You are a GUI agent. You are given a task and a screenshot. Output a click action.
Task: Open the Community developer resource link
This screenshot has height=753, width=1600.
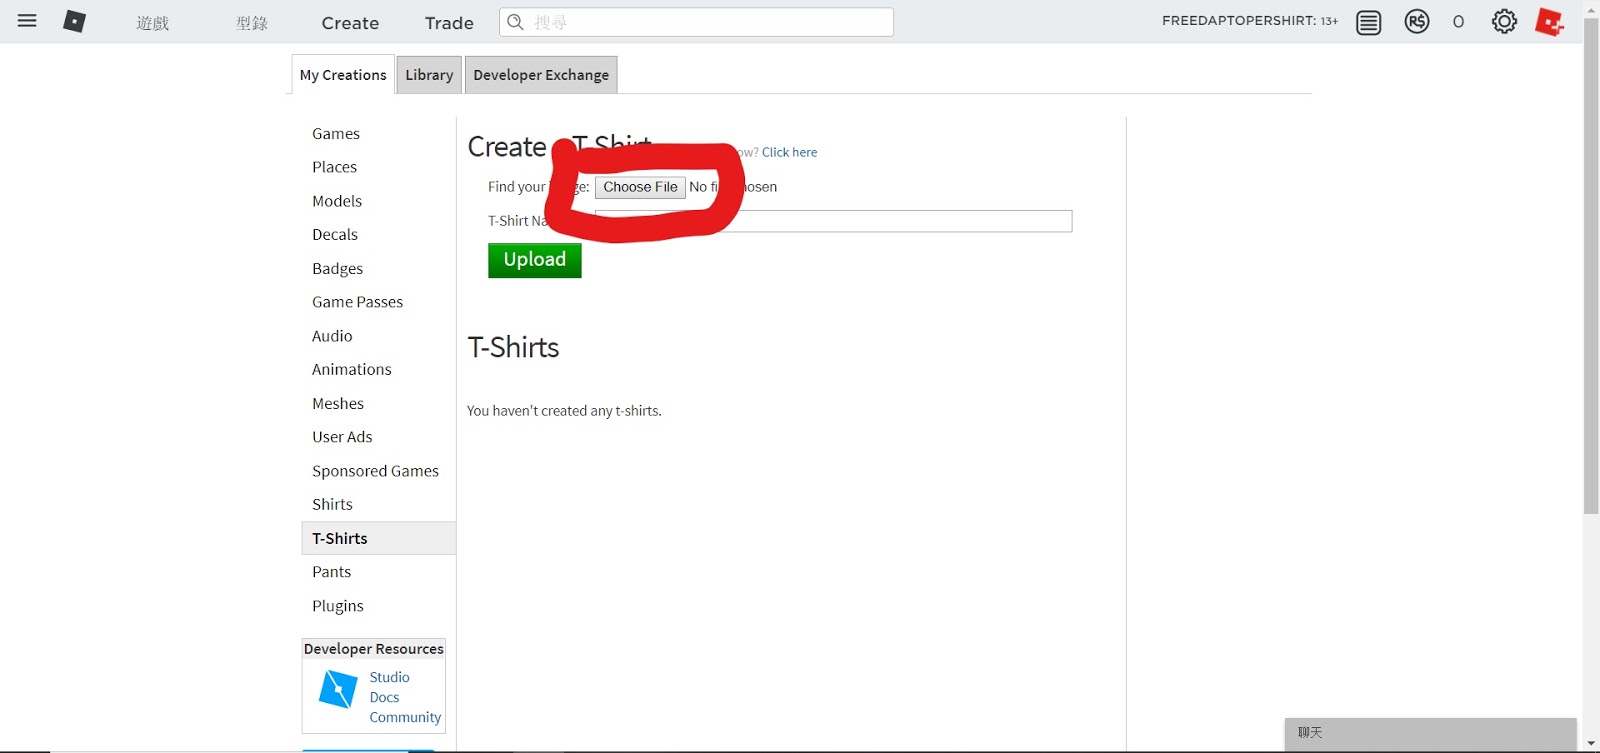coord(405,717)
